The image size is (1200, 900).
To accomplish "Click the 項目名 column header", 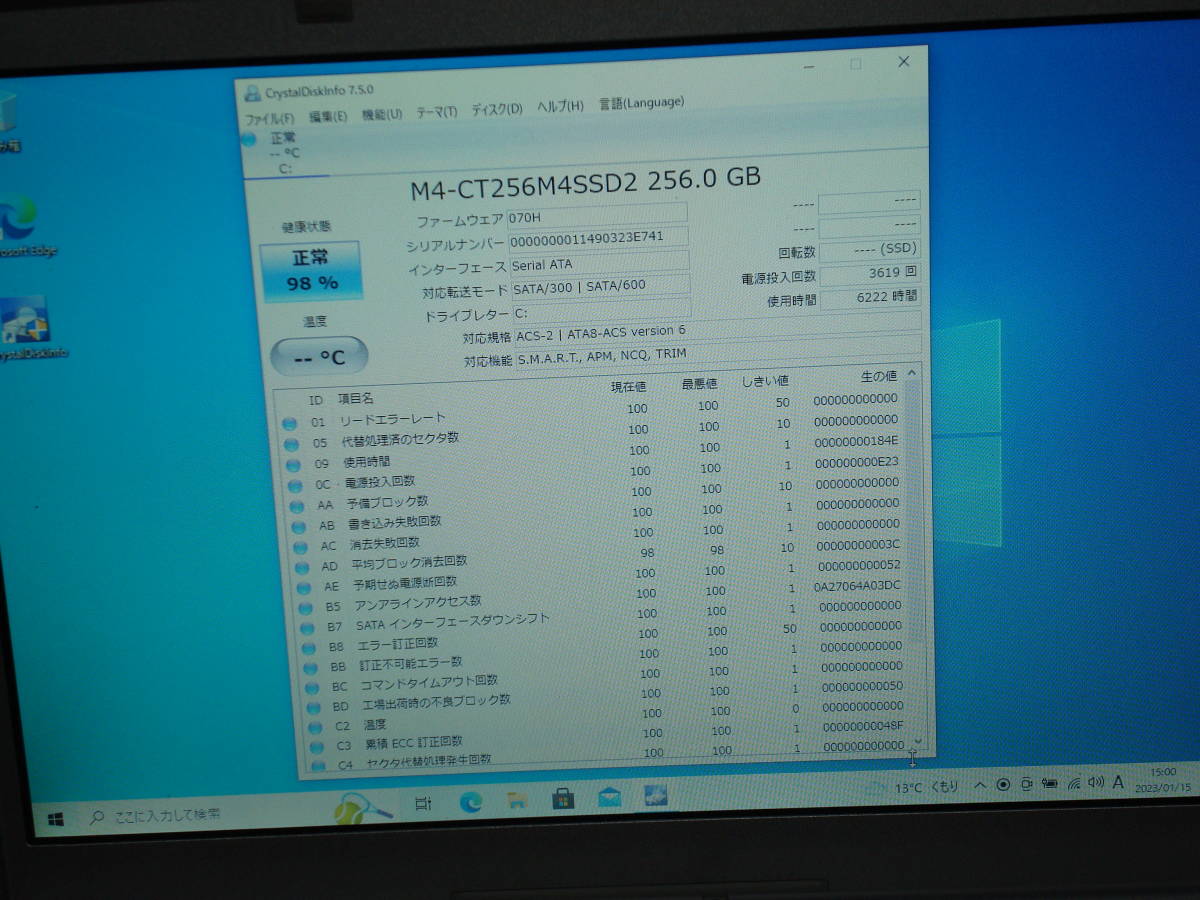I will [355, 399].
